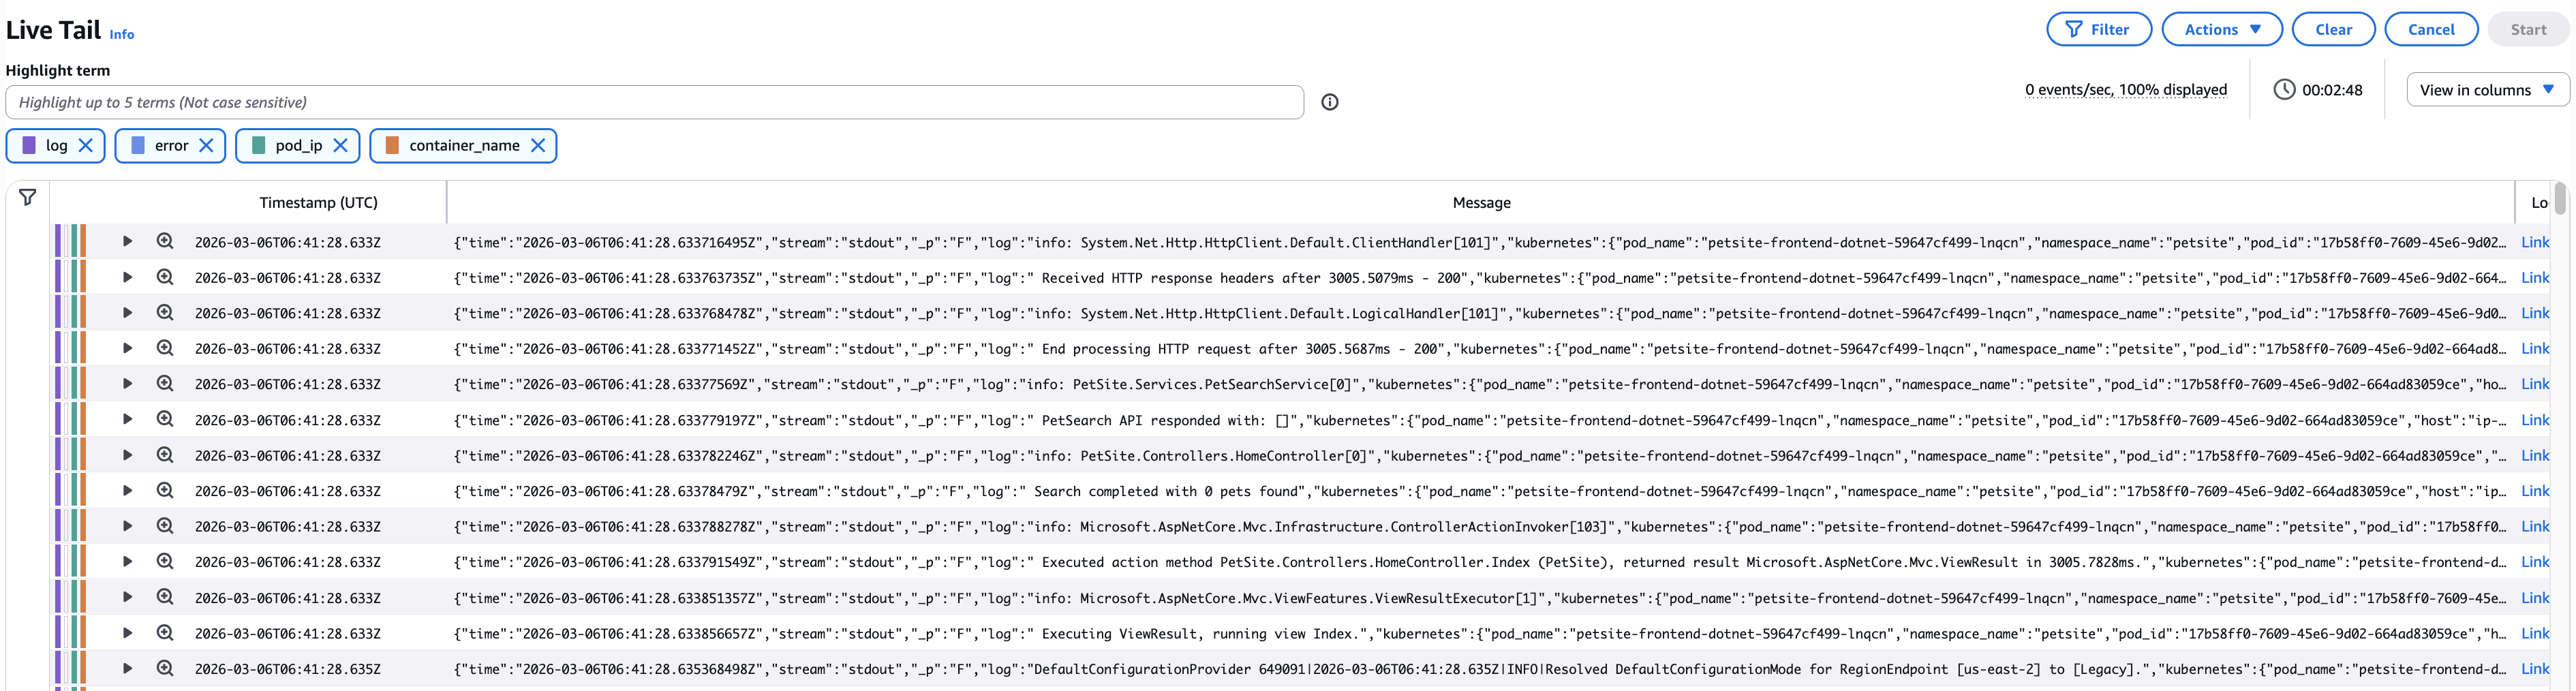Image resolution: width=2576 pixels, height=691 pixels.
Task: Remove the log highlight term
Action: click(86, 145)
